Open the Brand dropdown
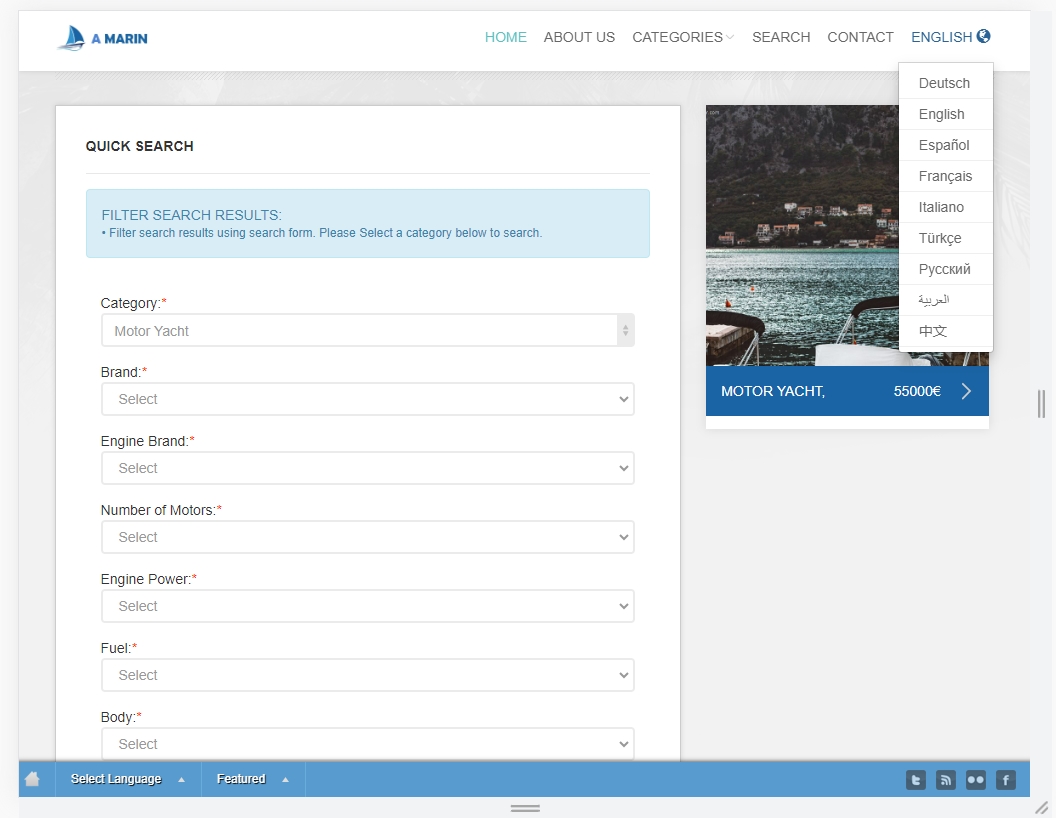 click(368, 399)
